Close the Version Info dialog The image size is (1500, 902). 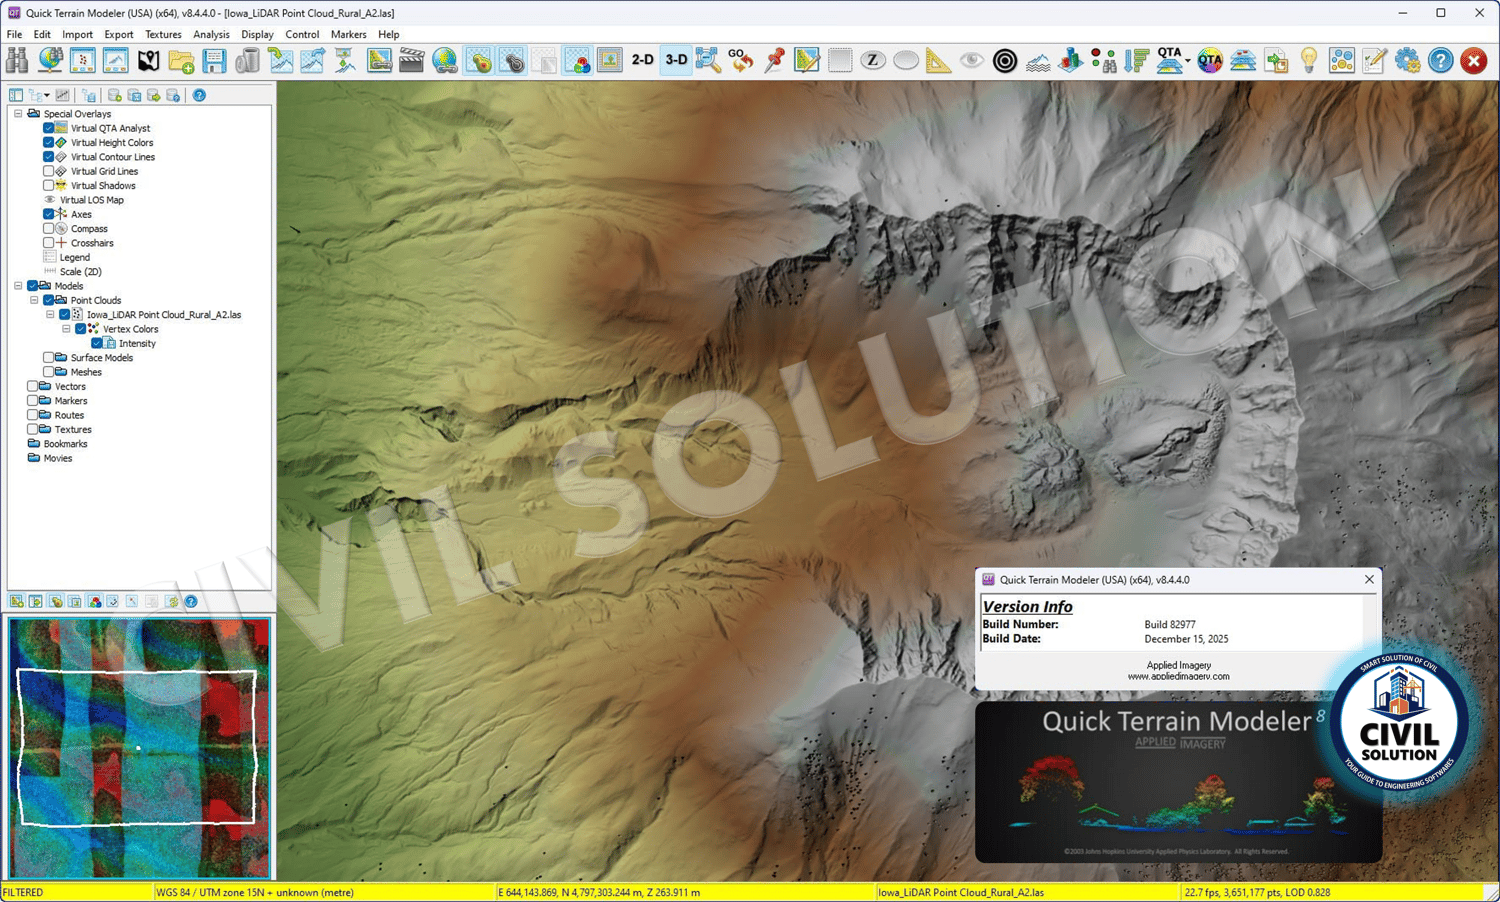[1369, 580]
